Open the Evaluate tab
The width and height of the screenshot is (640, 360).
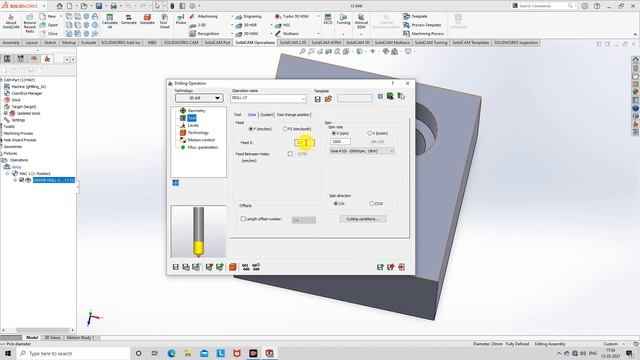tap(88, 42)
